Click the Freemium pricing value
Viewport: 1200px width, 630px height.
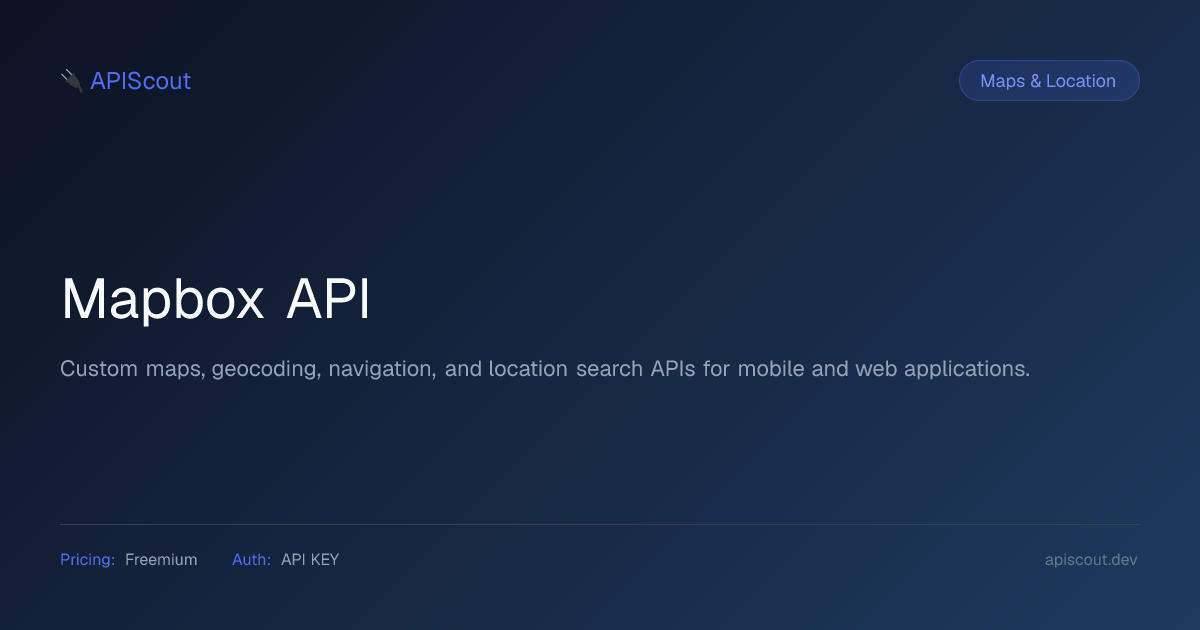click(161, 560)
